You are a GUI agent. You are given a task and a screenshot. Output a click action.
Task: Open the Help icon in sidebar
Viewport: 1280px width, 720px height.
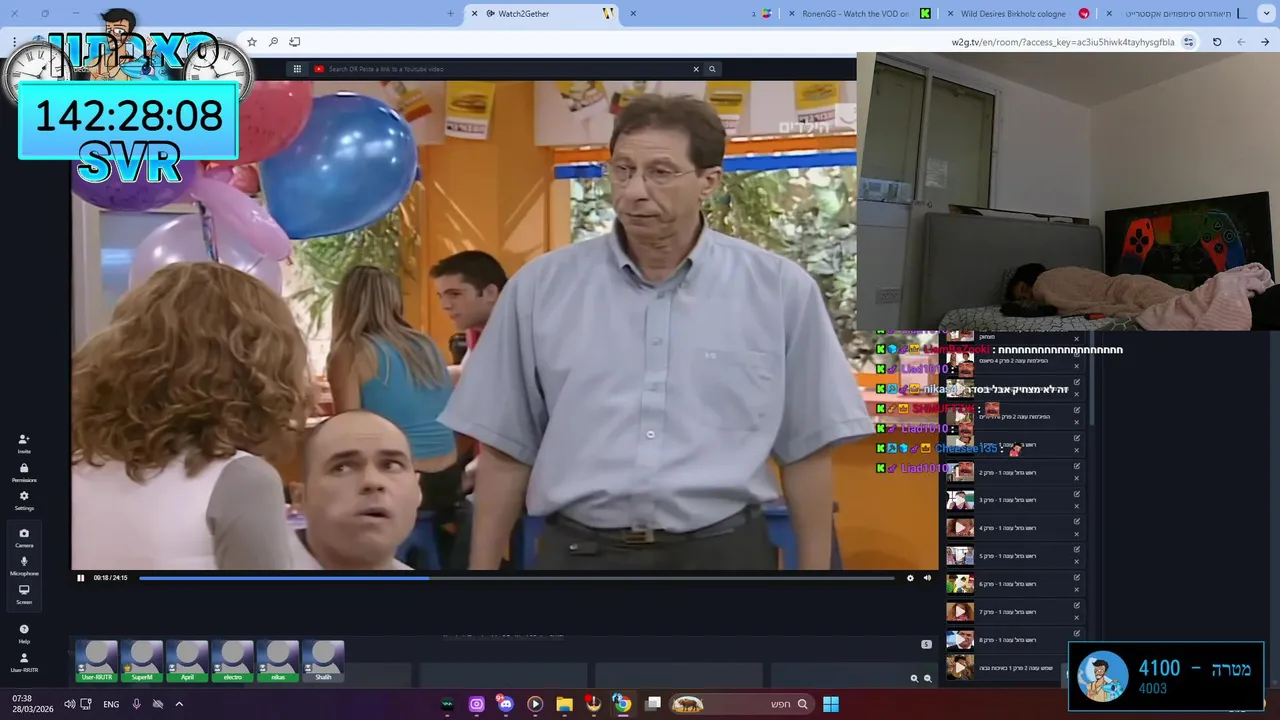pos(24,633)
